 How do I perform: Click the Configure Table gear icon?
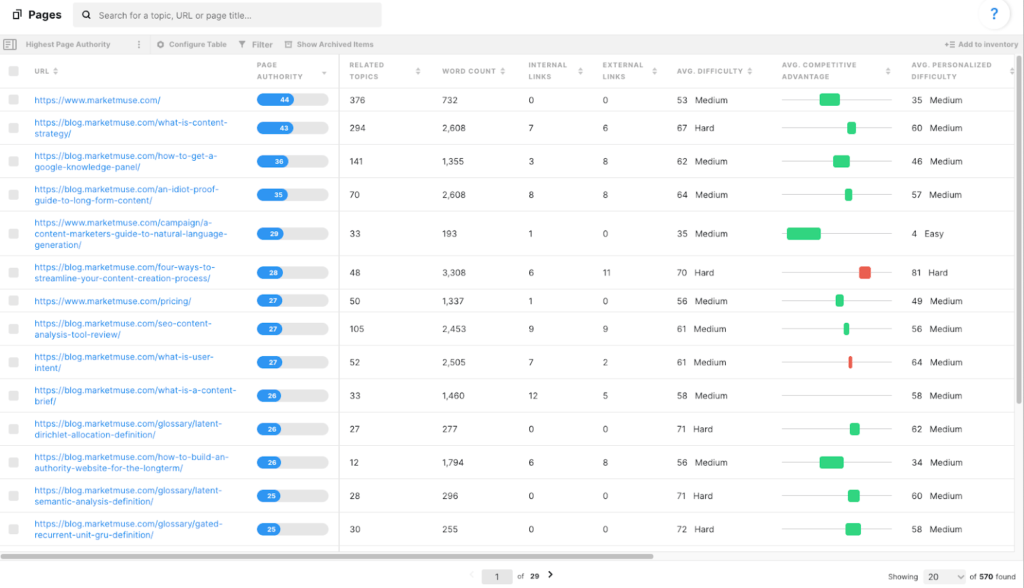tap(160, 44)
